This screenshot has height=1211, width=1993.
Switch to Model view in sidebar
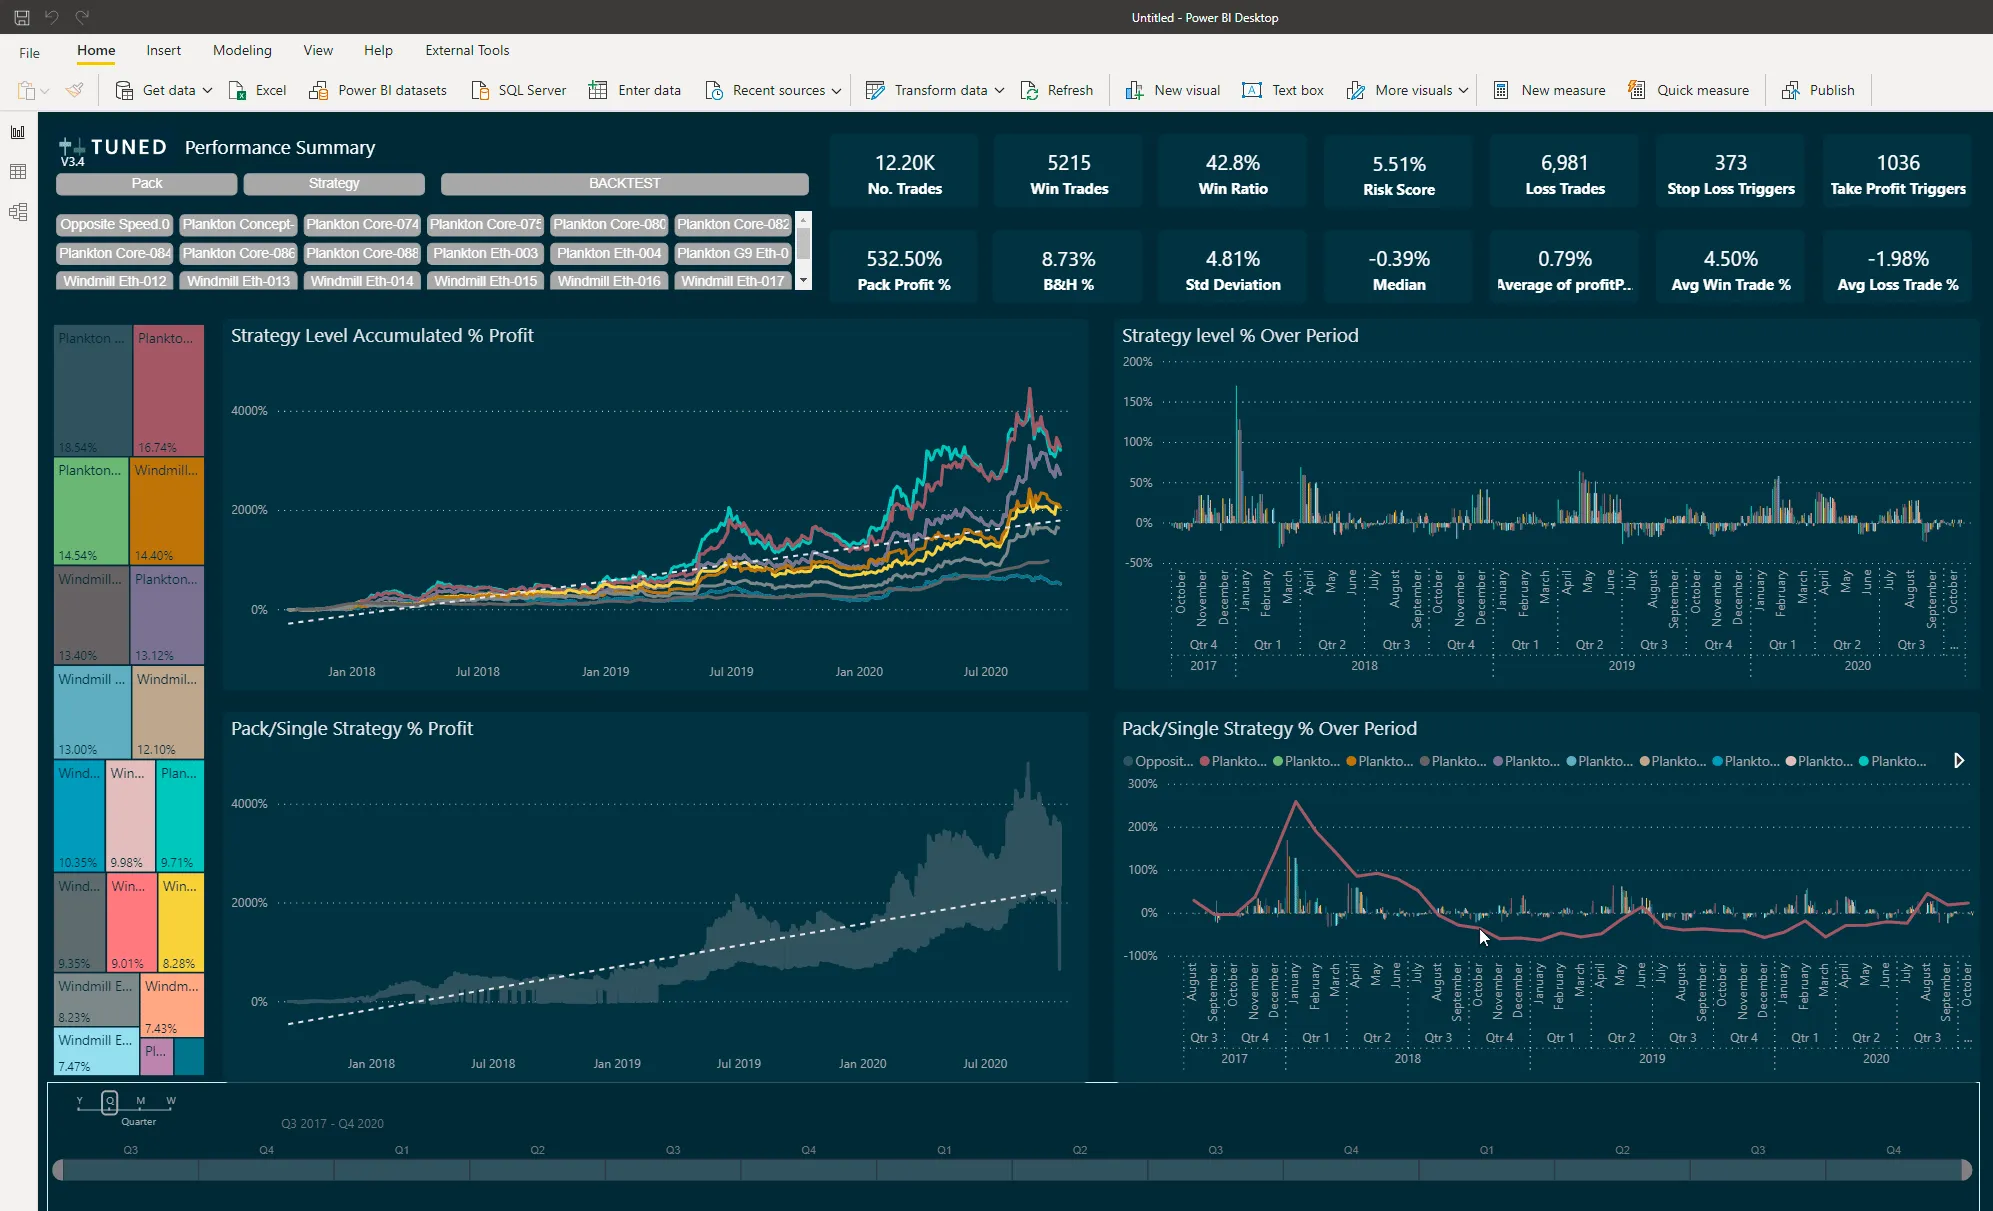(x=18, y=212)
